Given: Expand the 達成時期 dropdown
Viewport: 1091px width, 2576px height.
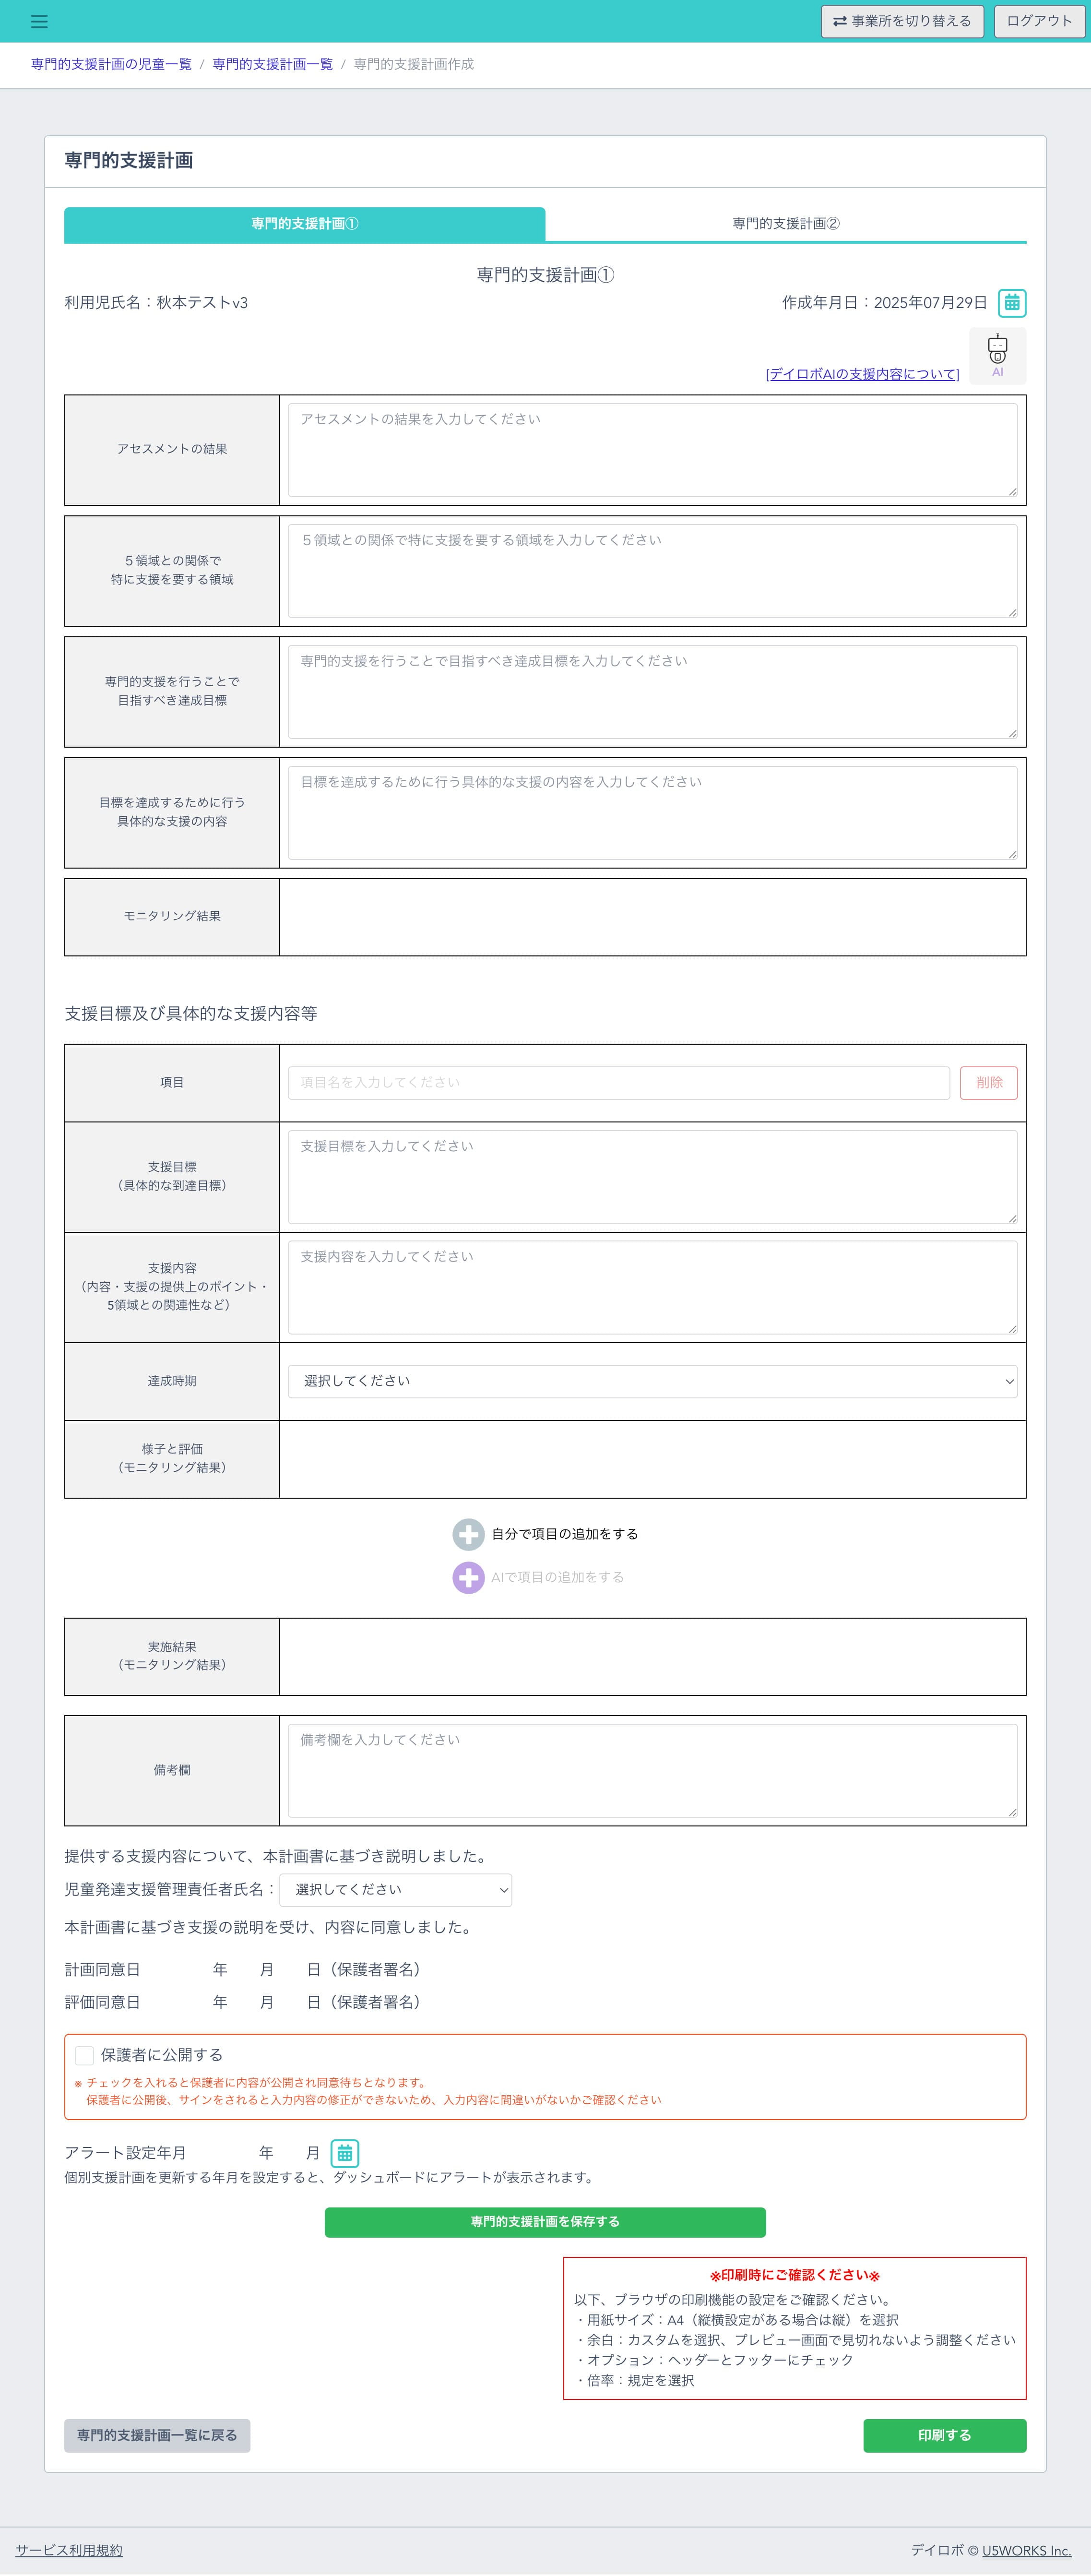Looking at the screenshot, I should [652, 1381].
